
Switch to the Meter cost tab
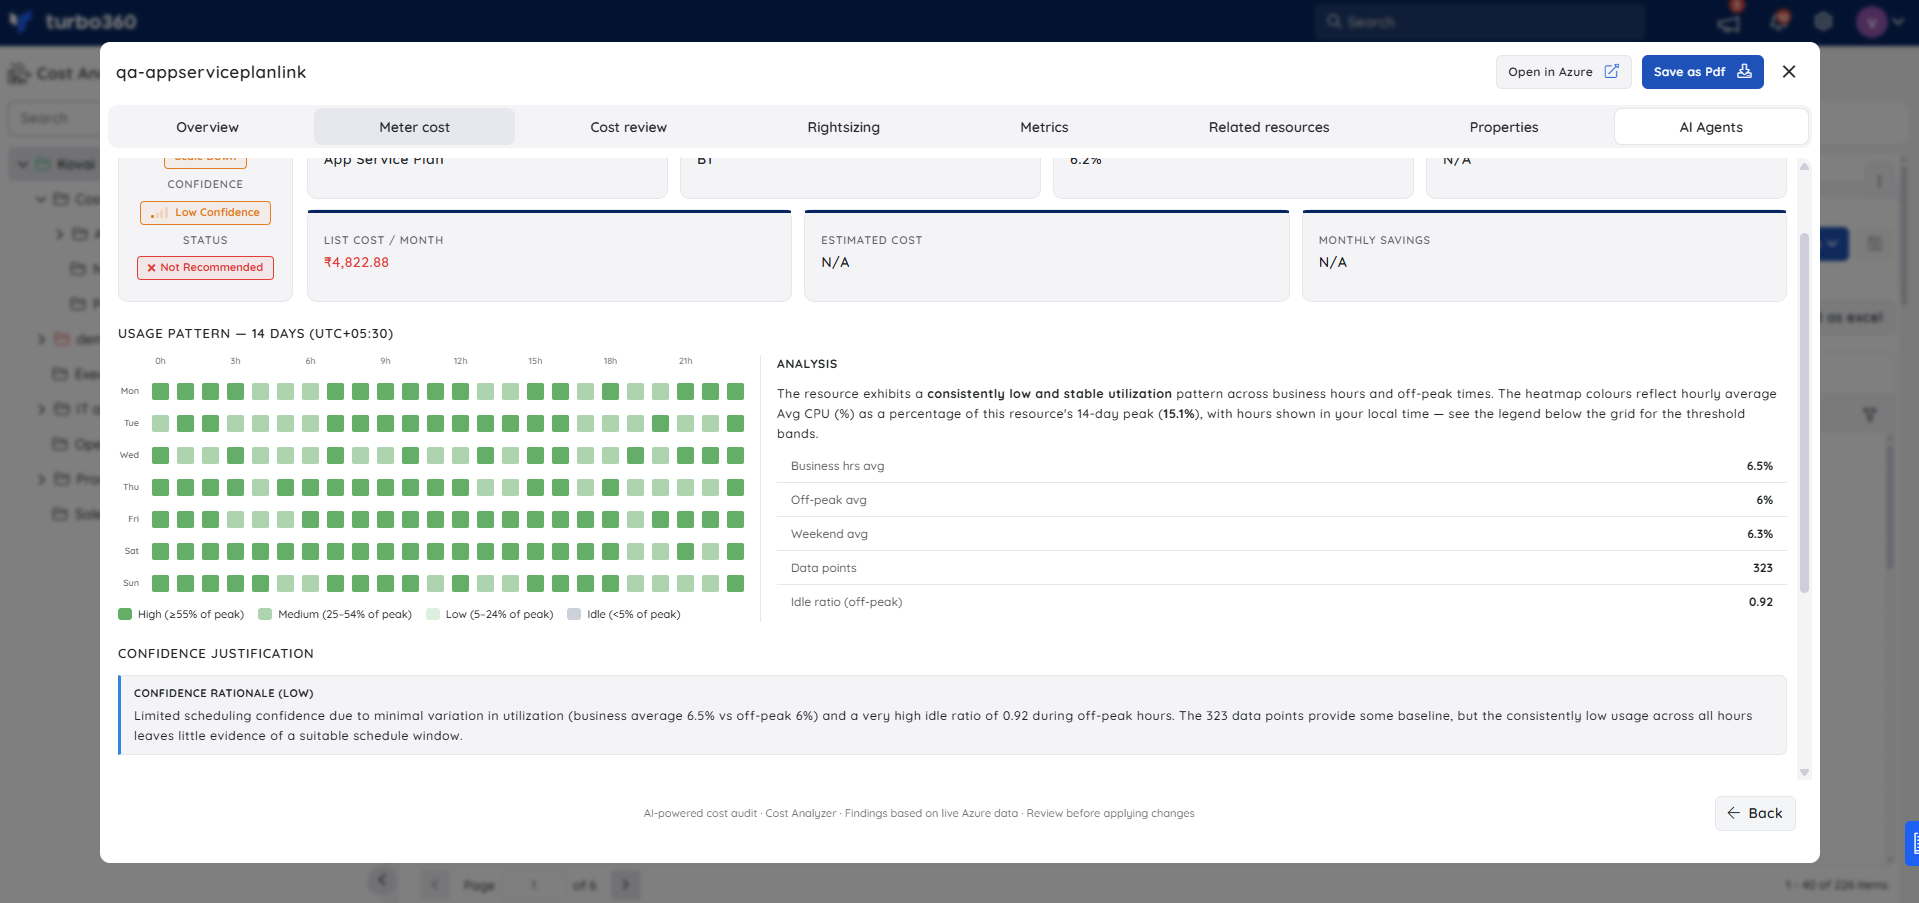pos(414,127)
